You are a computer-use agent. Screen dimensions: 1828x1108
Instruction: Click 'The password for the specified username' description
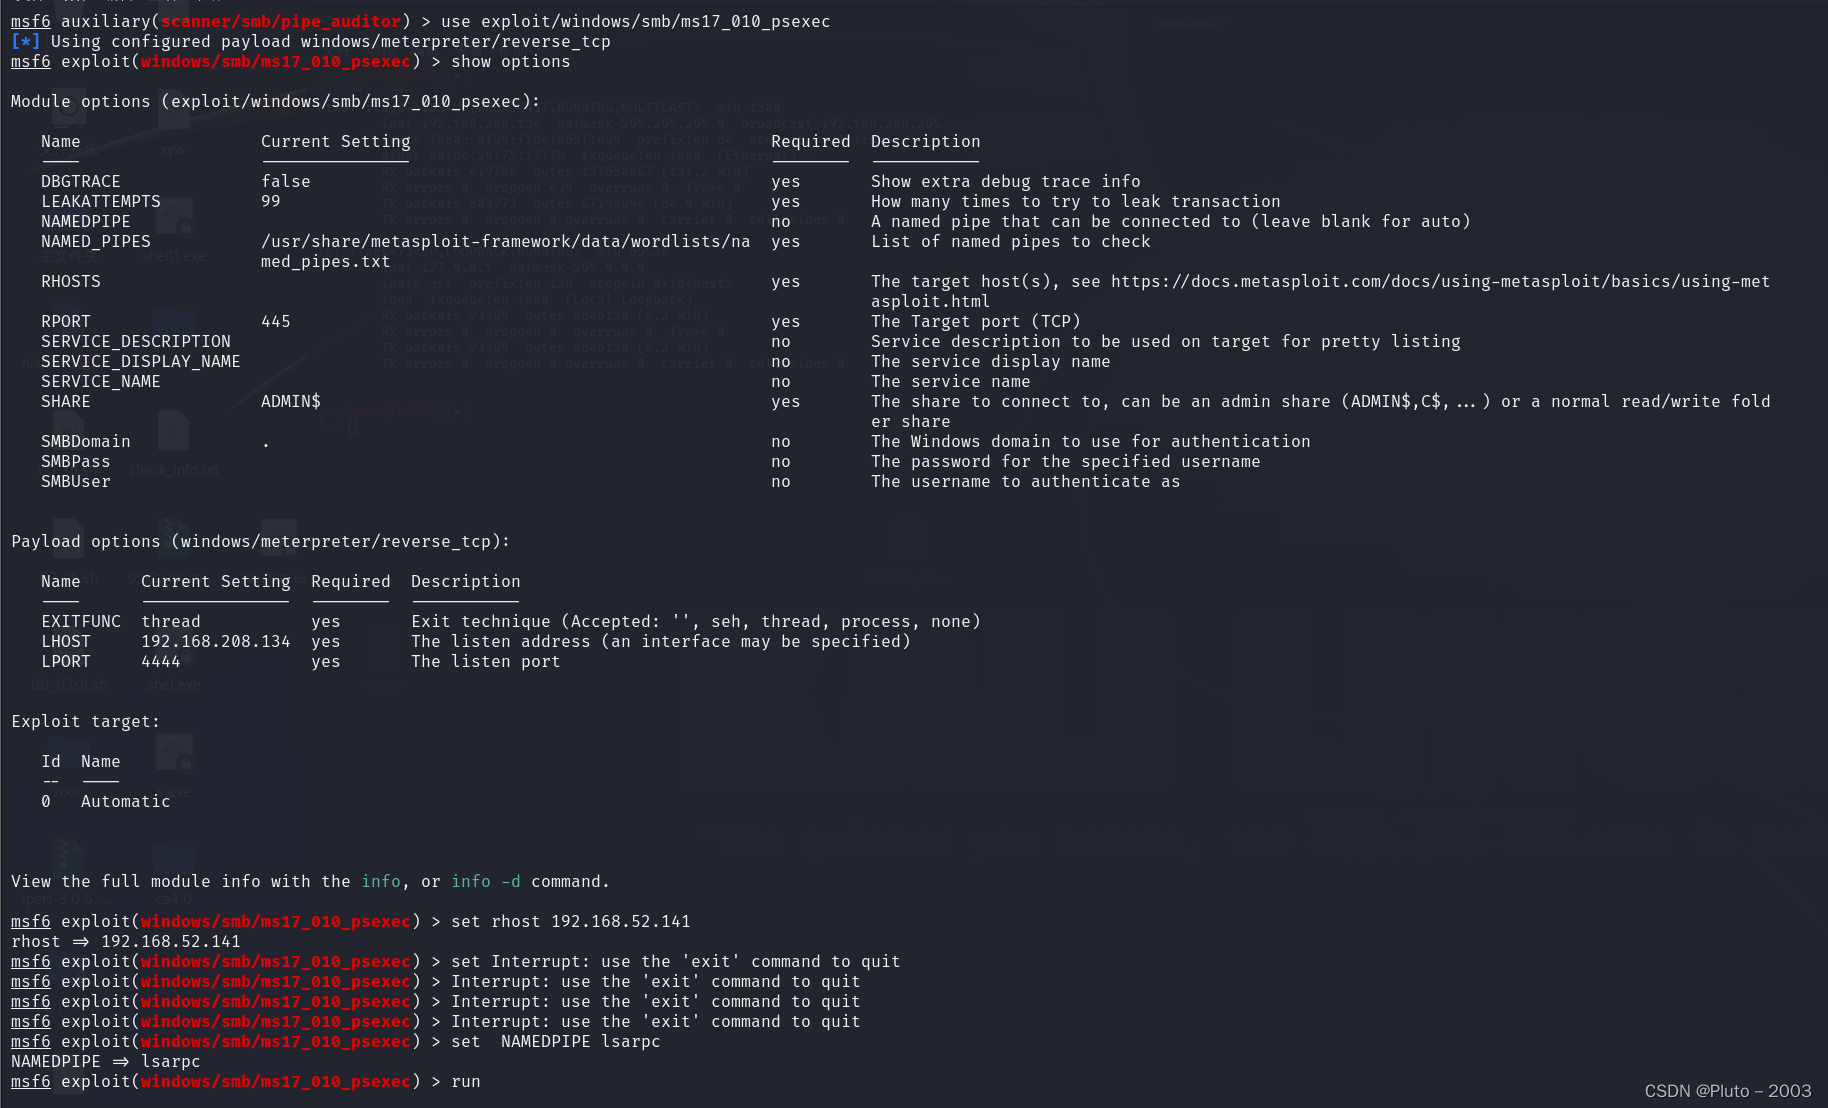click(1066, 462)
